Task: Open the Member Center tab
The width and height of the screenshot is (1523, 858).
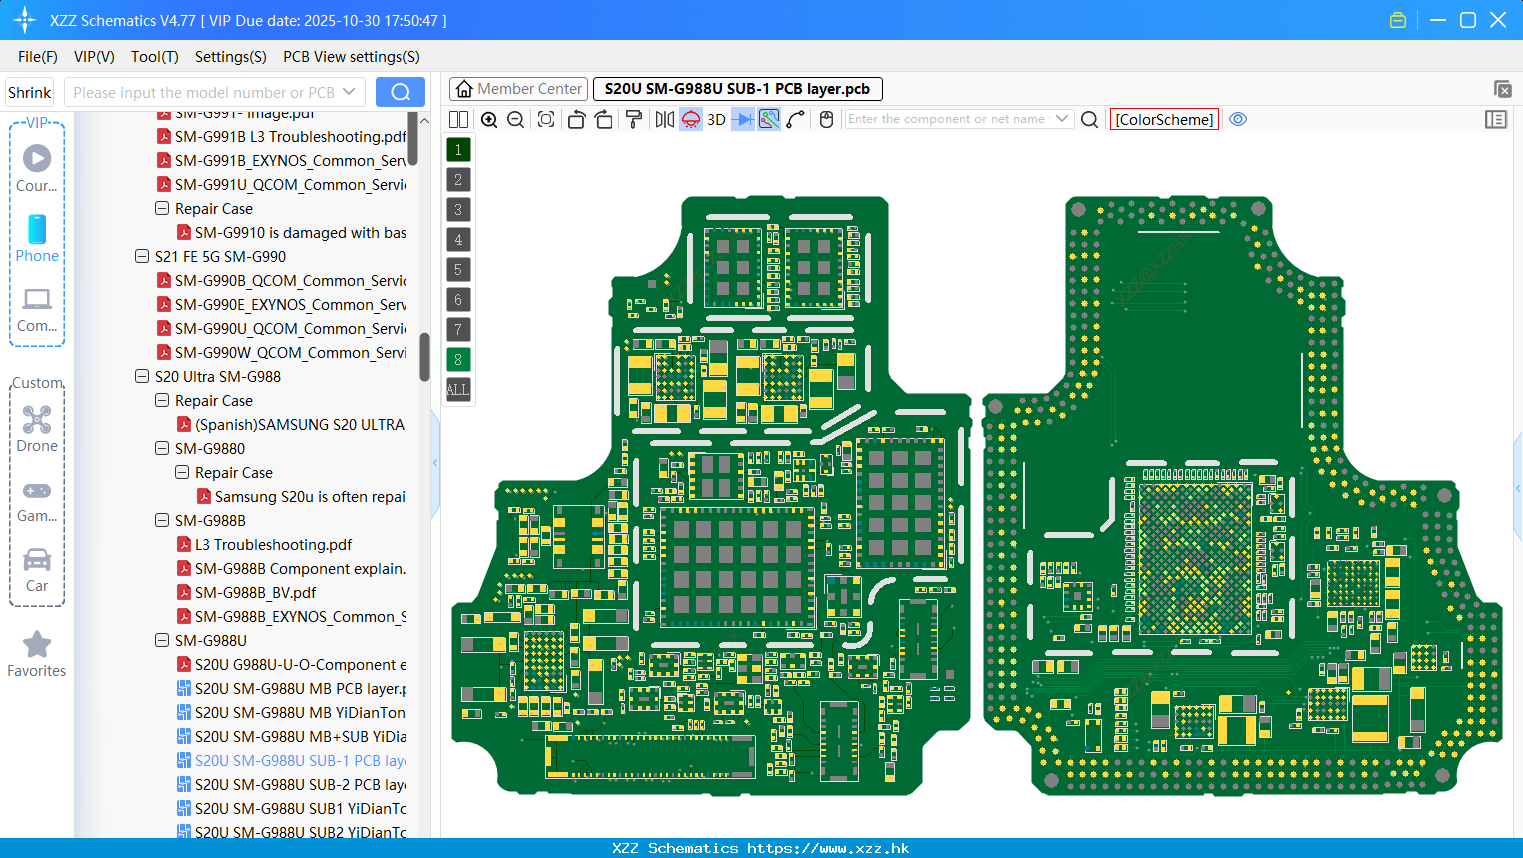Action: pos(518,89)
